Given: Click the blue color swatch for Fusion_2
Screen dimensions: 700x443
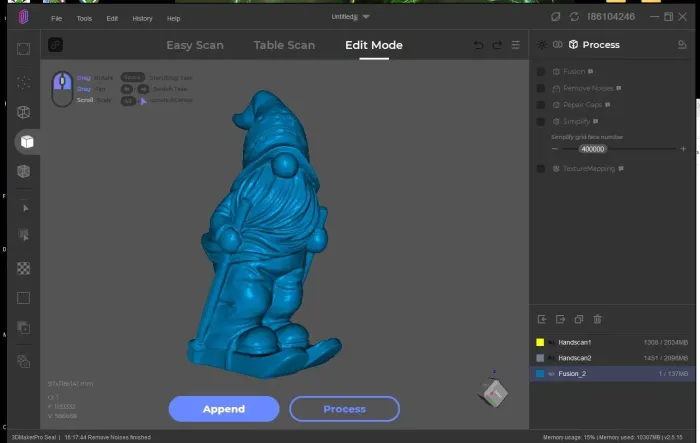Looking at the screenshot, I should click(x=540, y=374).
